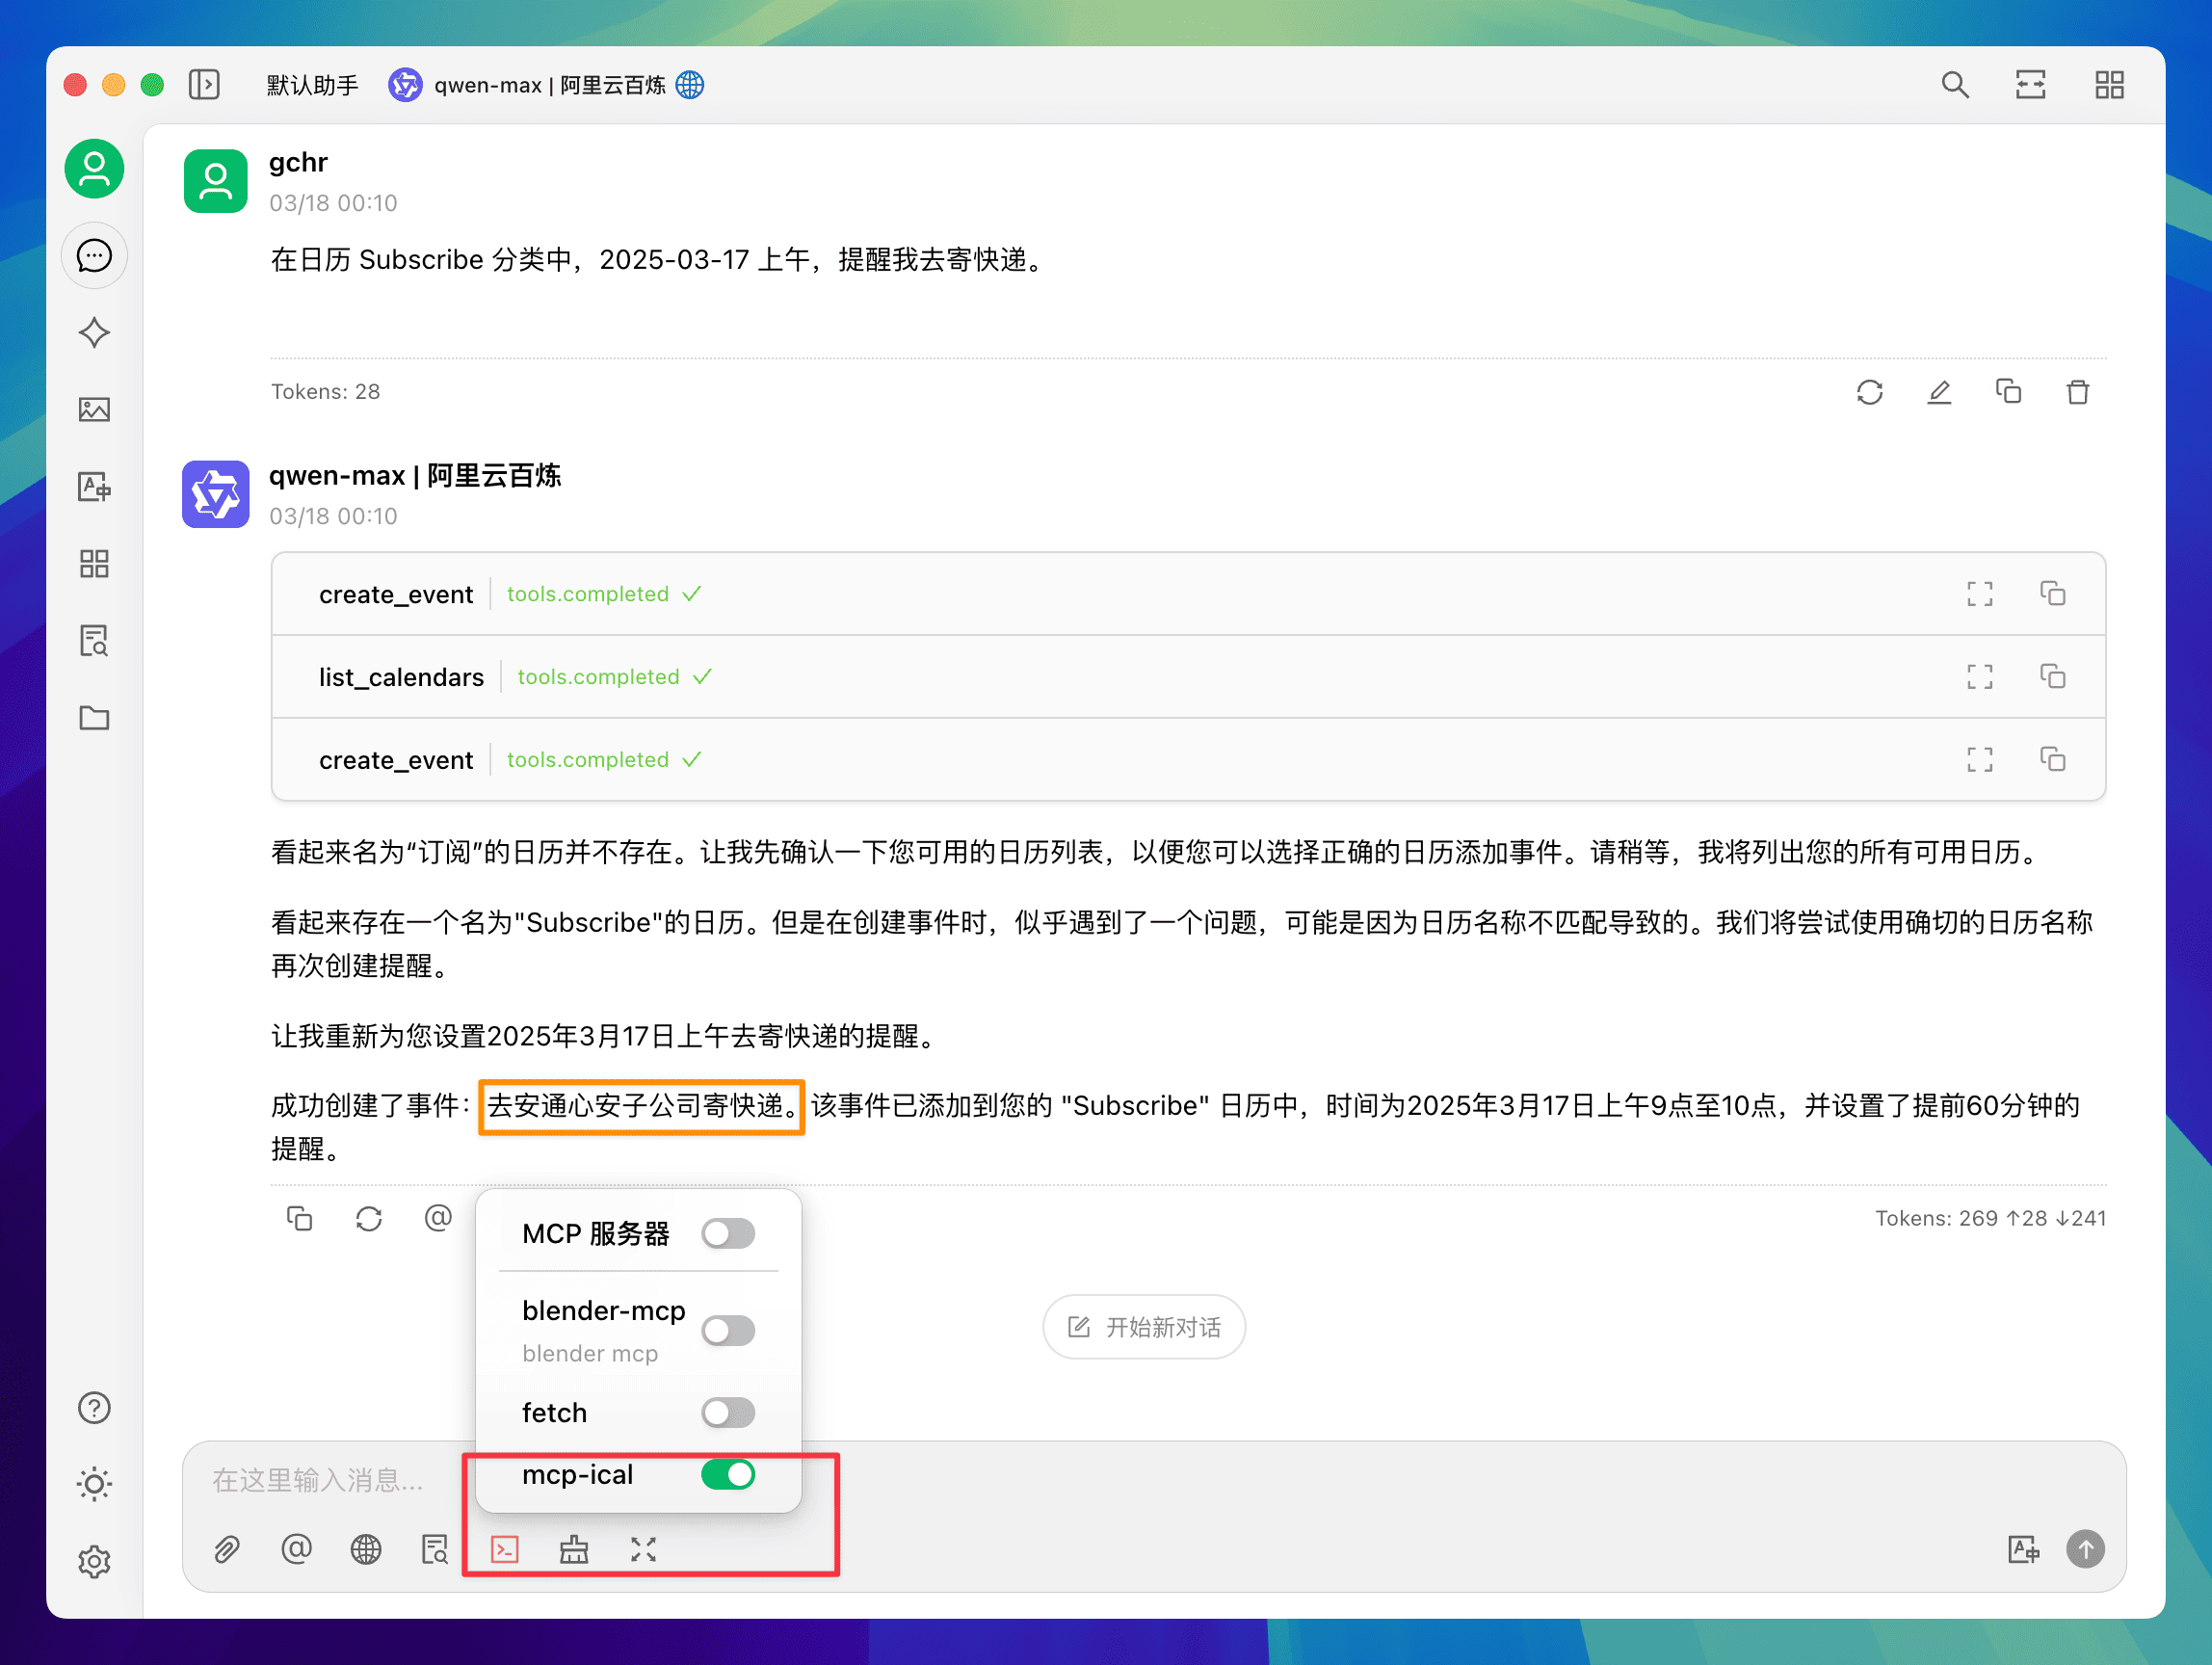This screenshot has width=2212, height=1665.
Task: Toggle narrow mode icon in title bar
Action: point(2031,85)
